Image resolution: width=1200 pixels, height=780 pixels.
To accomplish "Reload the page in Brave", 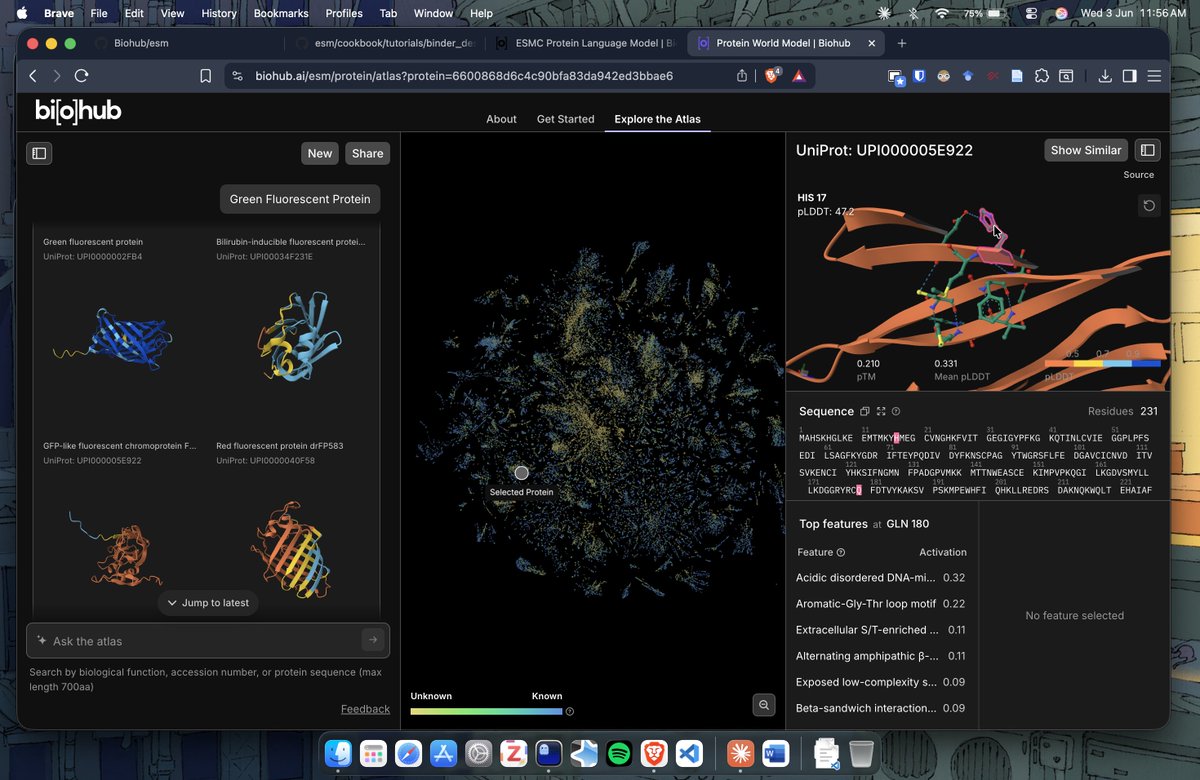I will [x=82, y=76].
